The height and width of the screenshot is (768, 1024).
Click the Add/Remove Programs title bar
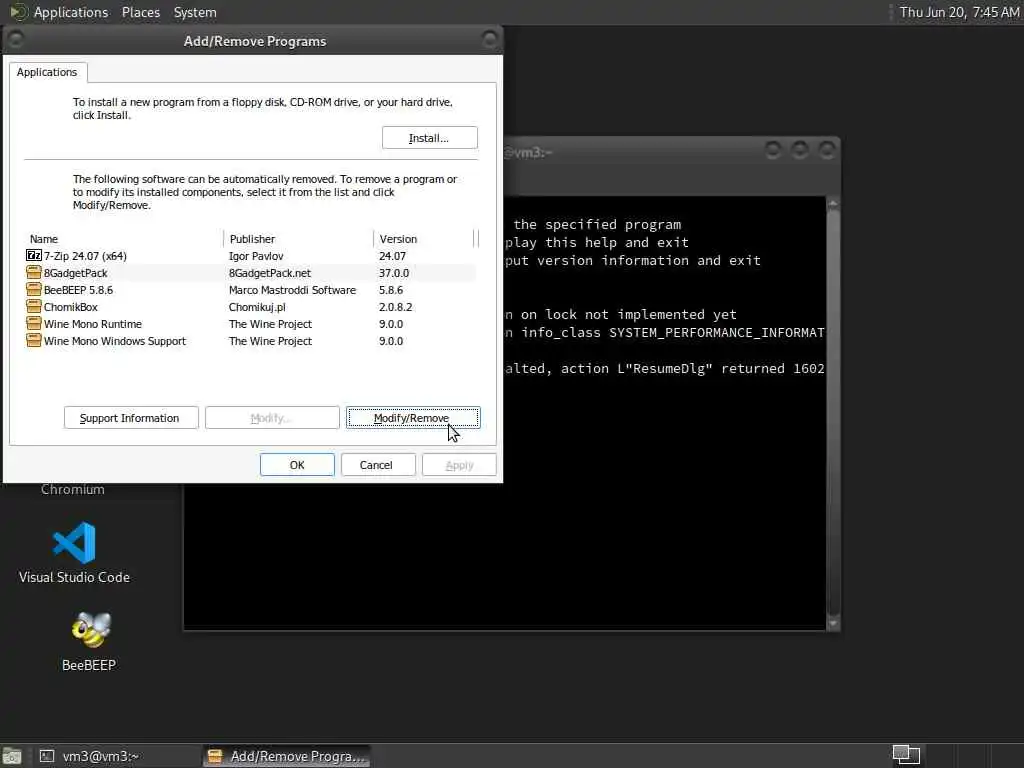[x=253, y=40]
